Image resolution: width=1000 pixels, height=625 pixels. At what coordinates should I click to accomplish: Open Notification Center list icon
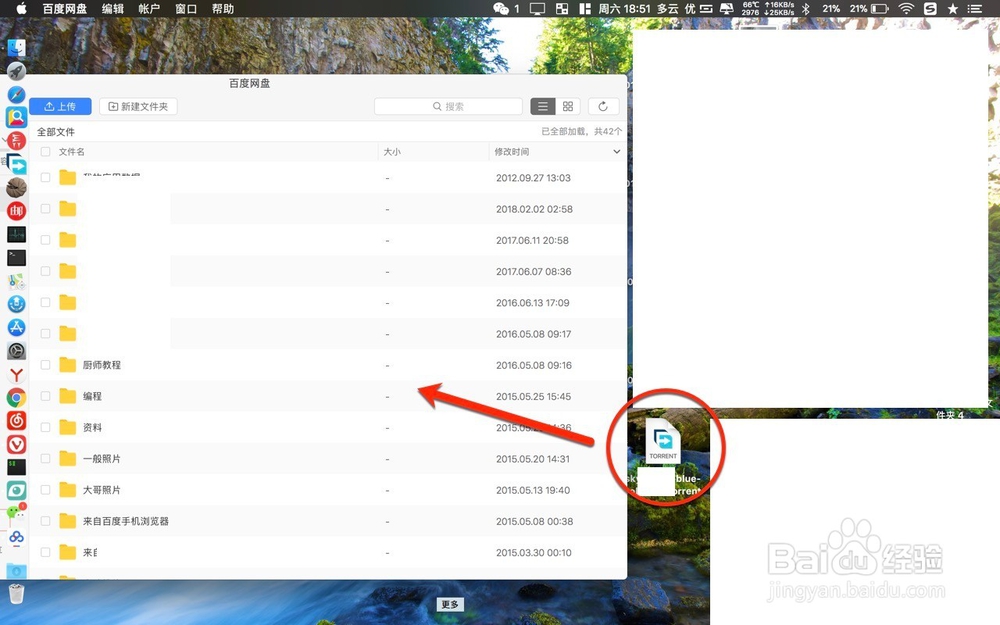tap(974, 8)
